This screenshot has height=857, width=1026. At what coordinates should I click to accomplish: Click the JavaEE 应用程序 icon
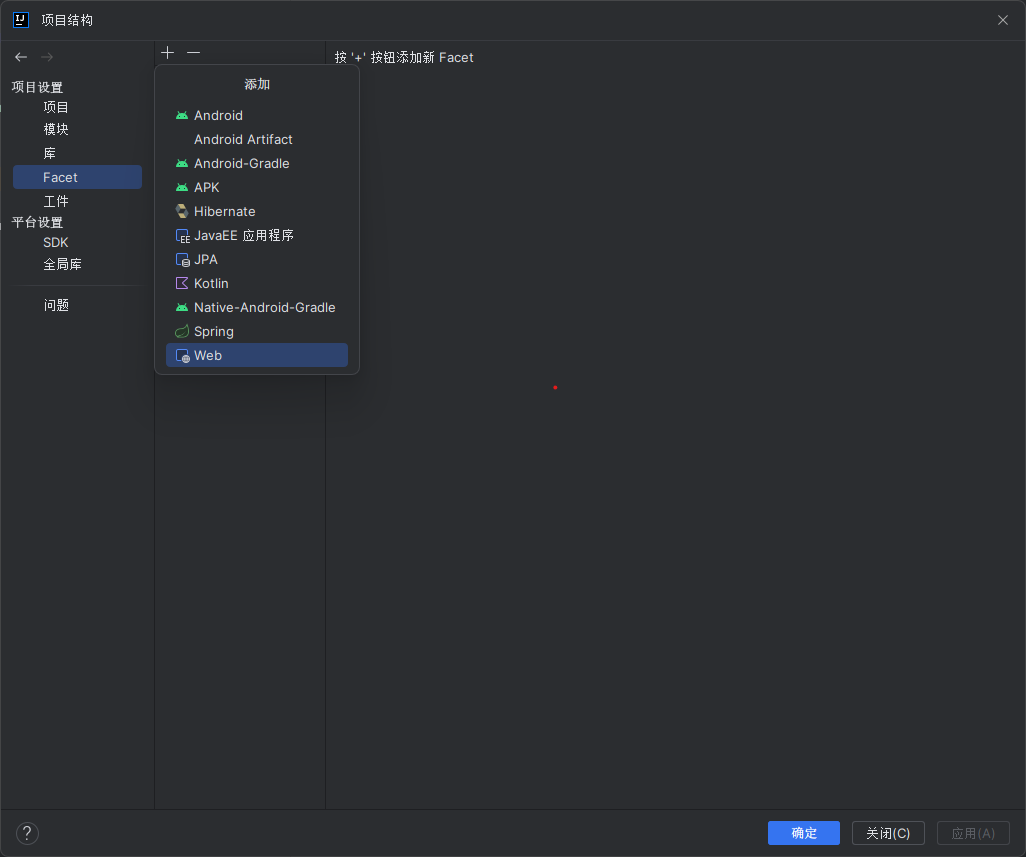tap(183, 236)
